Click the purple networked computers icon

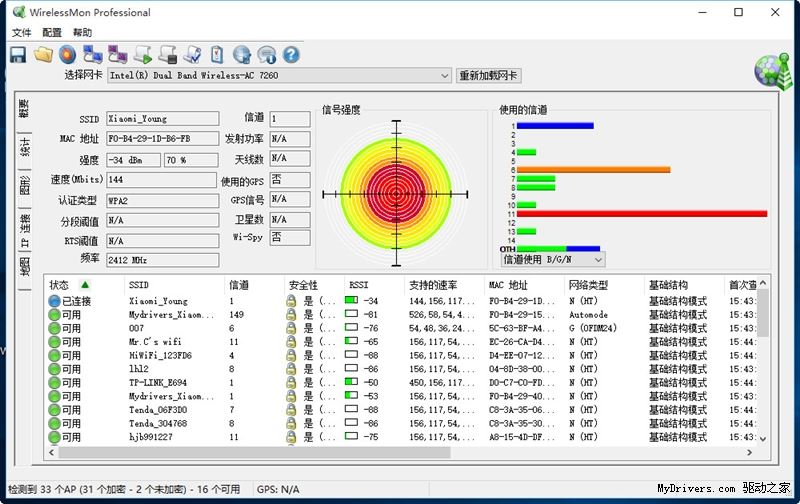tap(117, 55)
